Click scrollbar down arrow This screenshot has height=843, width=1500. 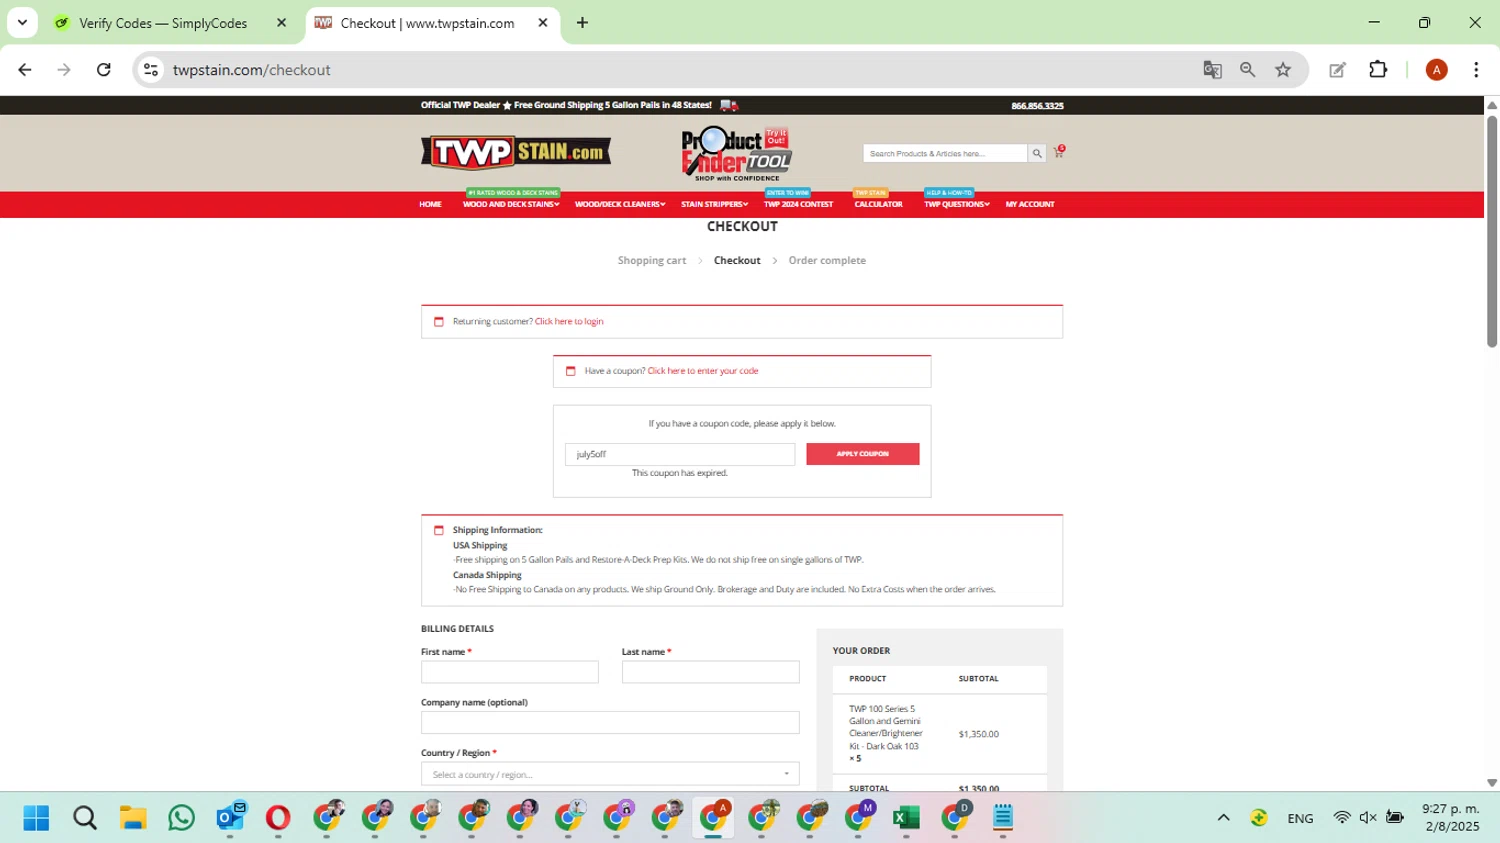coord(1492,783)
